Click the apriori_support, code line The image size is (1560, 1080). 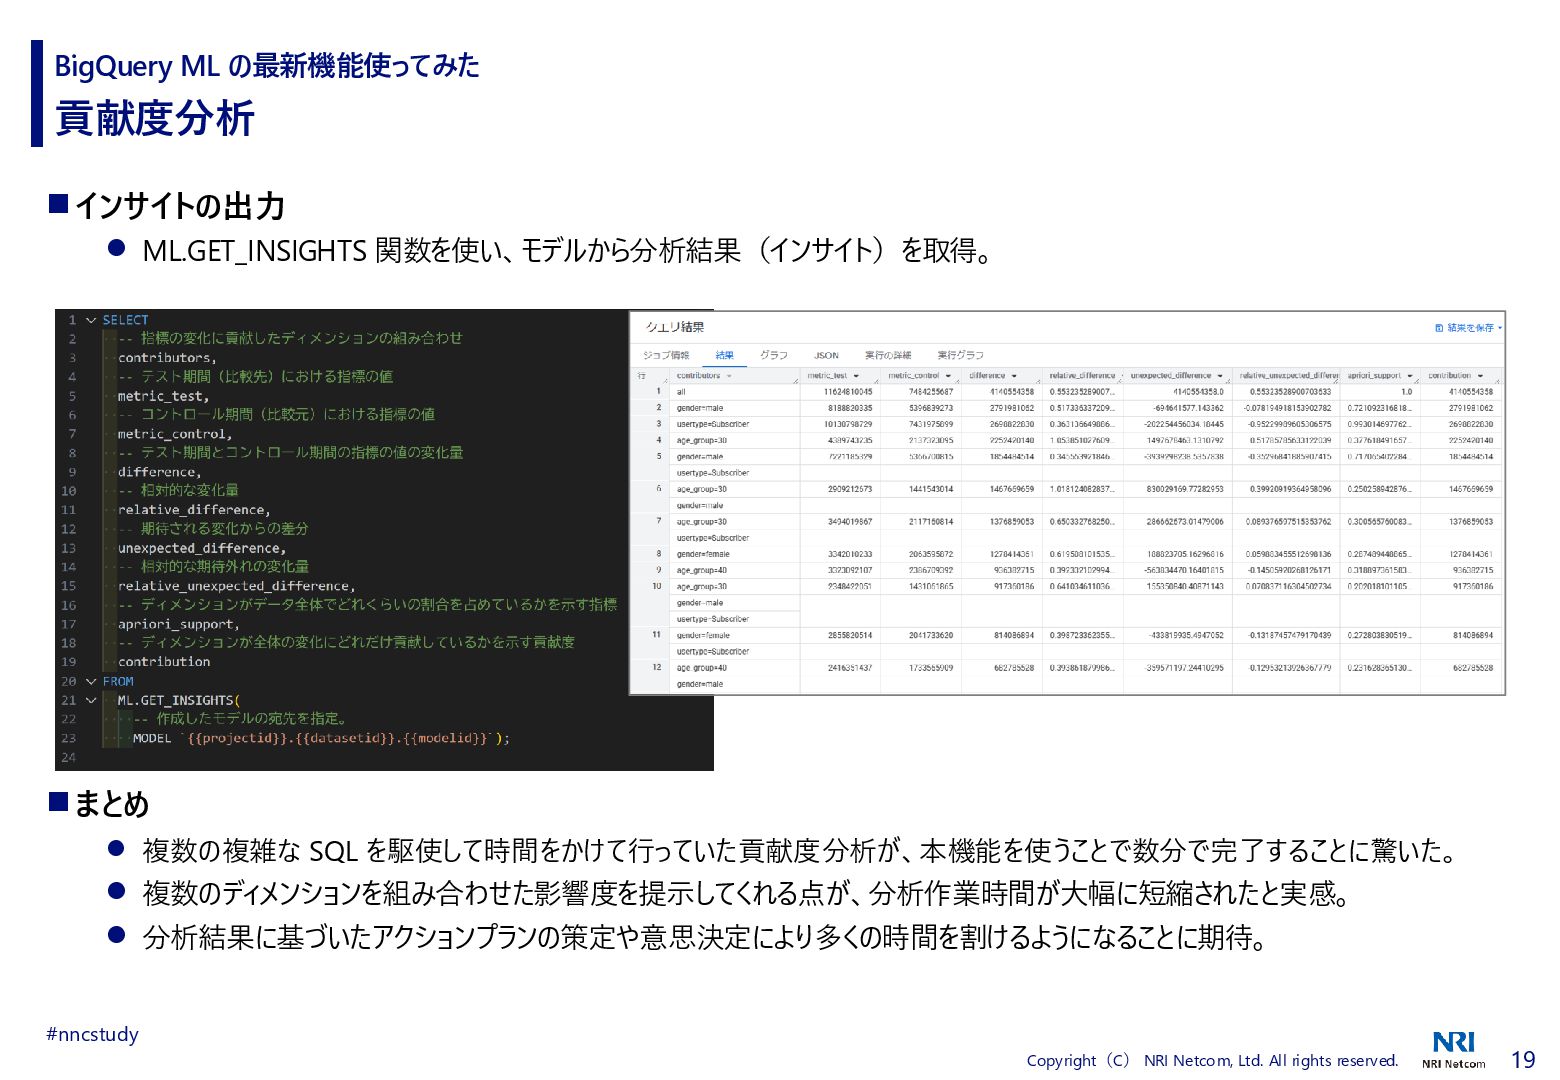pos(179,624)
